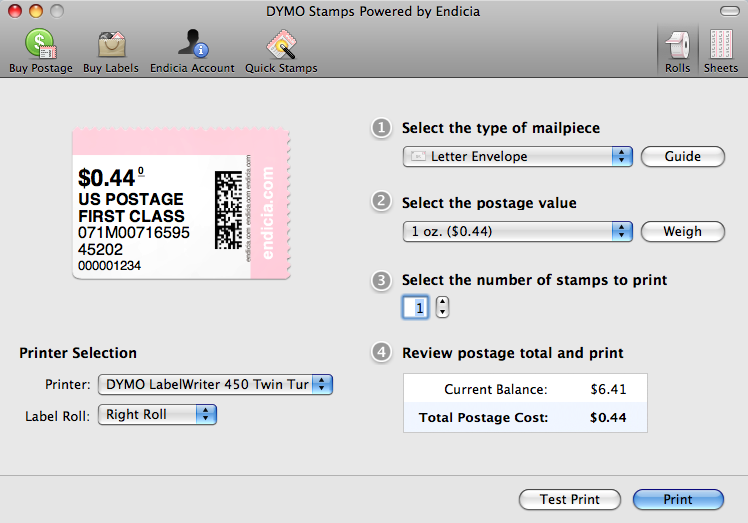The width and height of the screenshot is (748, 523).
Task: Click the stamp preview image
Action: [x=182, y=204]
